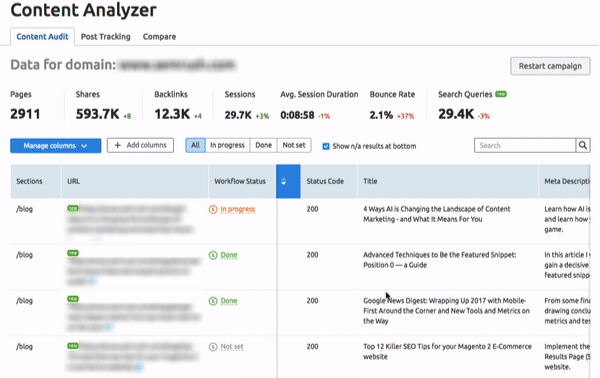Viewport: 600px width, 378px height.
Task: Click the plus icon in Add columns
Action: 118,145
